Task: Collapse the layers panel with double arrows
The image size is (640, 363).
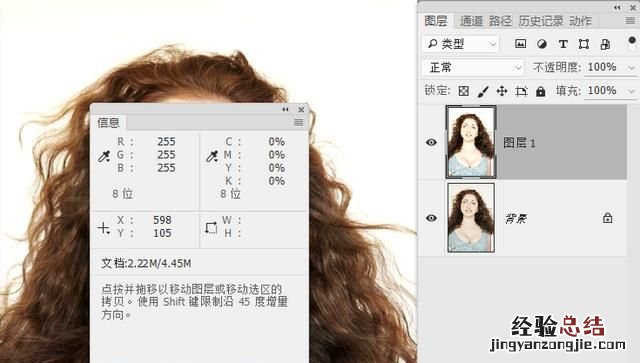Action: (x=617, y=7)
